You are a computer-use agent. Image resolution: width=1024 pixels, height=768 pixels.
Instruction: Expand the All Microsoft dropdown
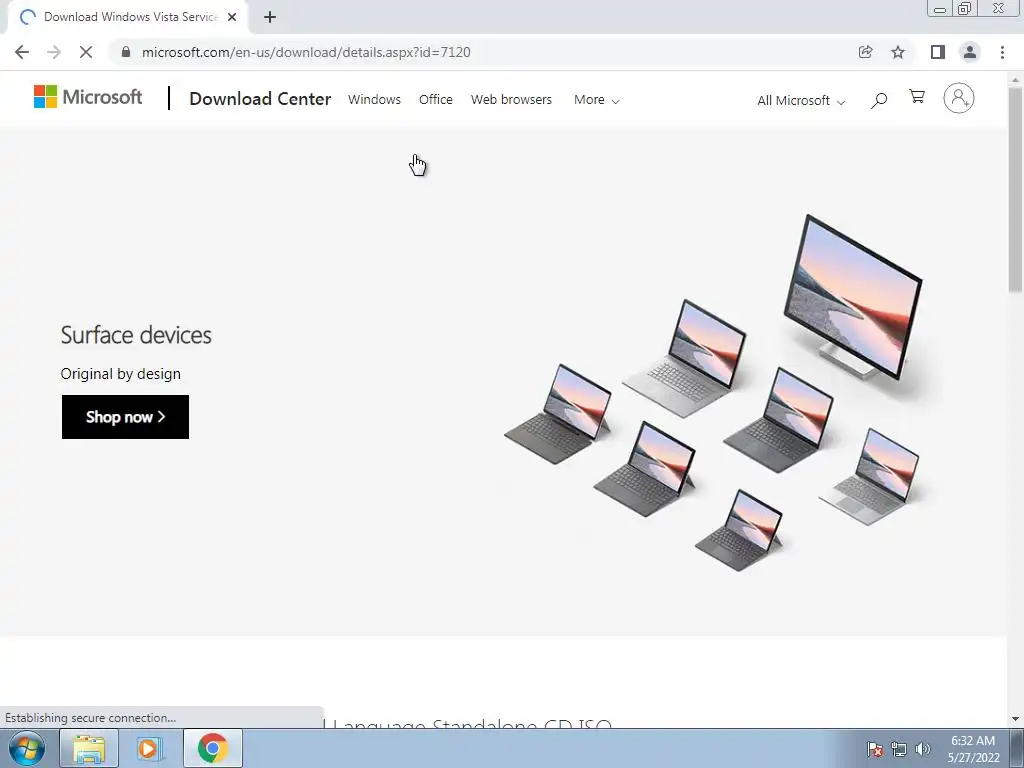(801, 101)
